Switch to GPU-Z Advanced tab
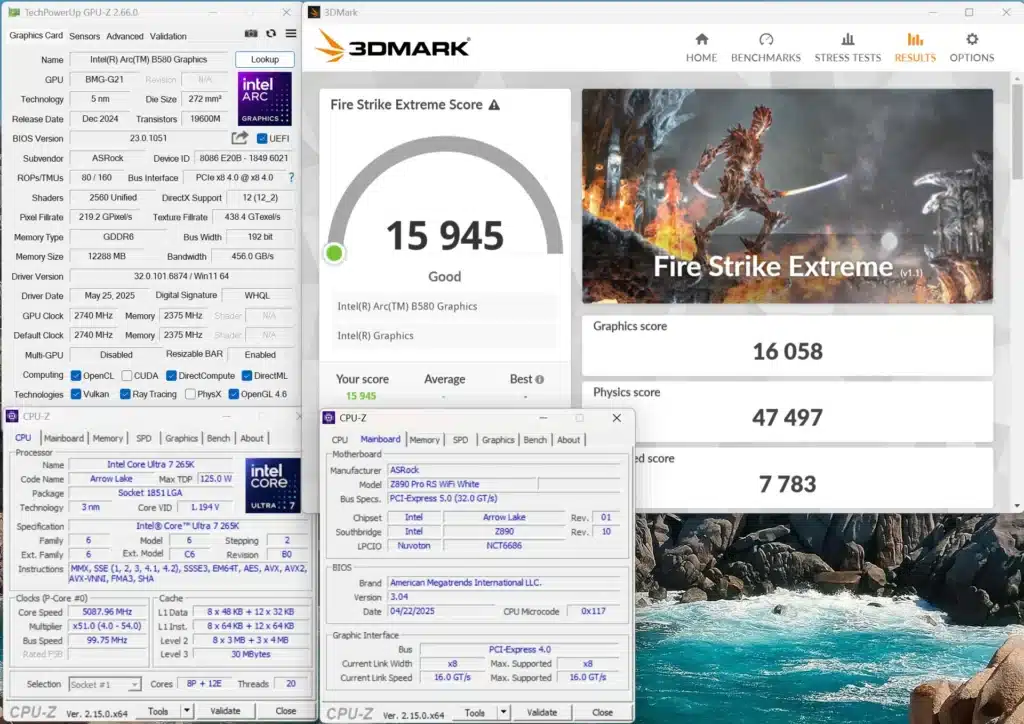This screenshot has width=1024, height=724. (x=125, y=37)
